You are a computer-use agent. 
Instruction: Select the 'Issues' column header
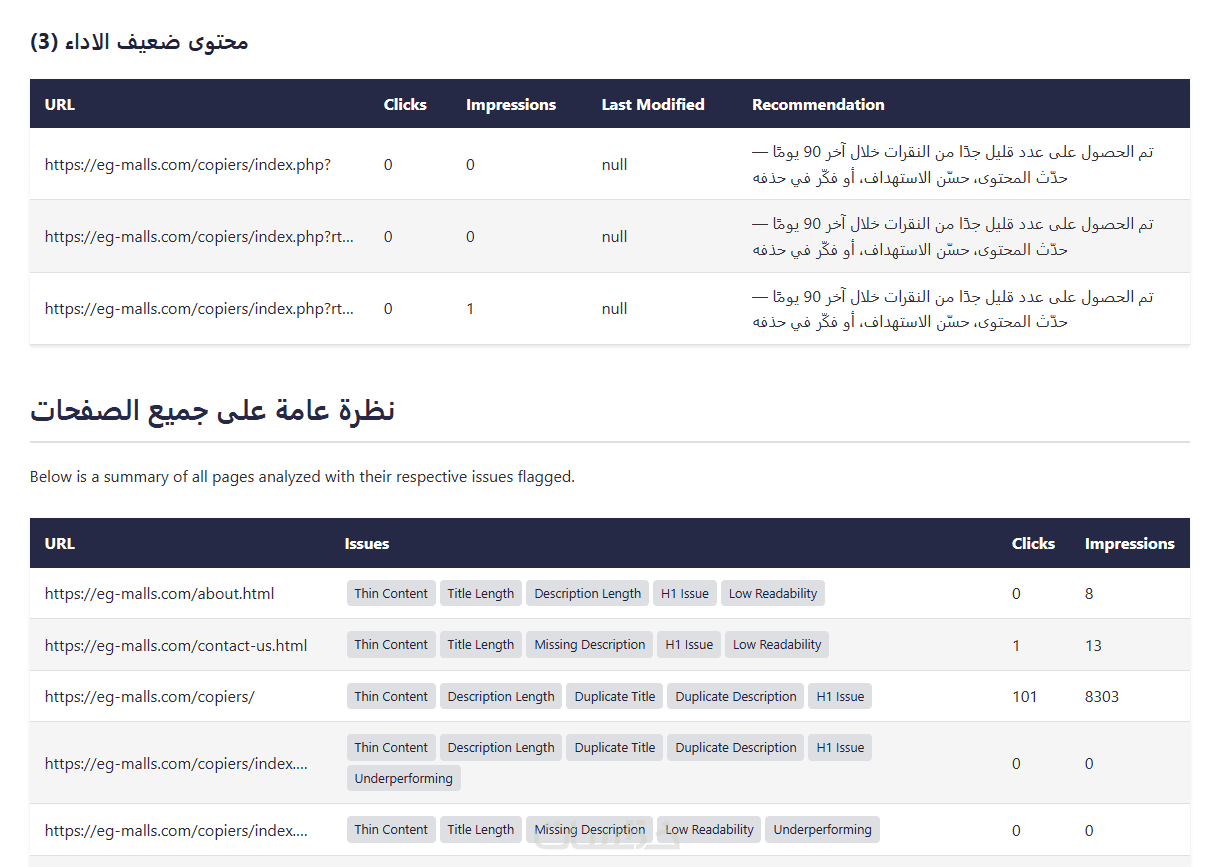coord(367,544)
